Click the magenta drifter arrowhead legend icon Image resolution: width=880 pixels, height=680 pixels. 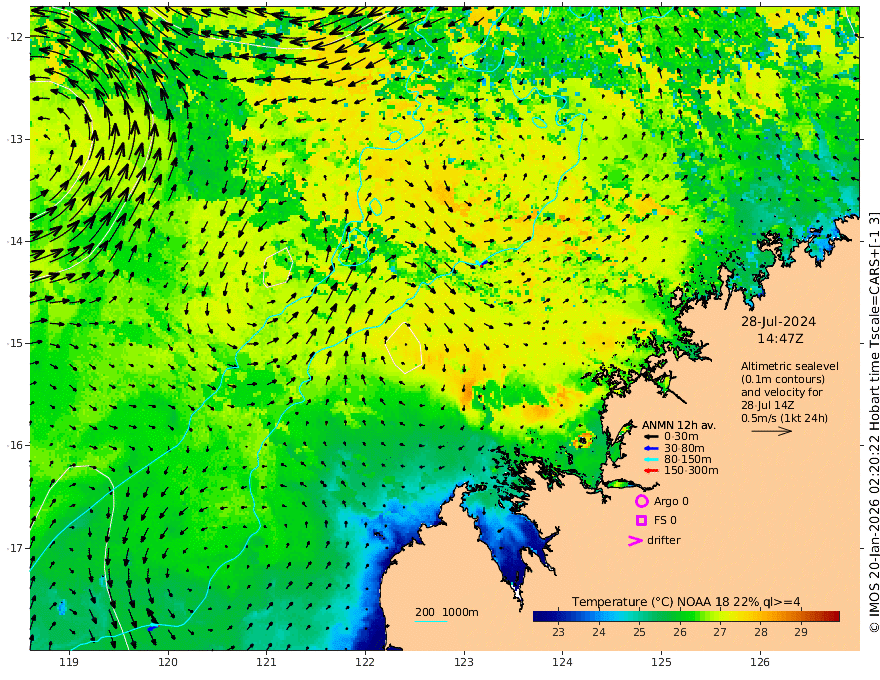click(635, 540)
